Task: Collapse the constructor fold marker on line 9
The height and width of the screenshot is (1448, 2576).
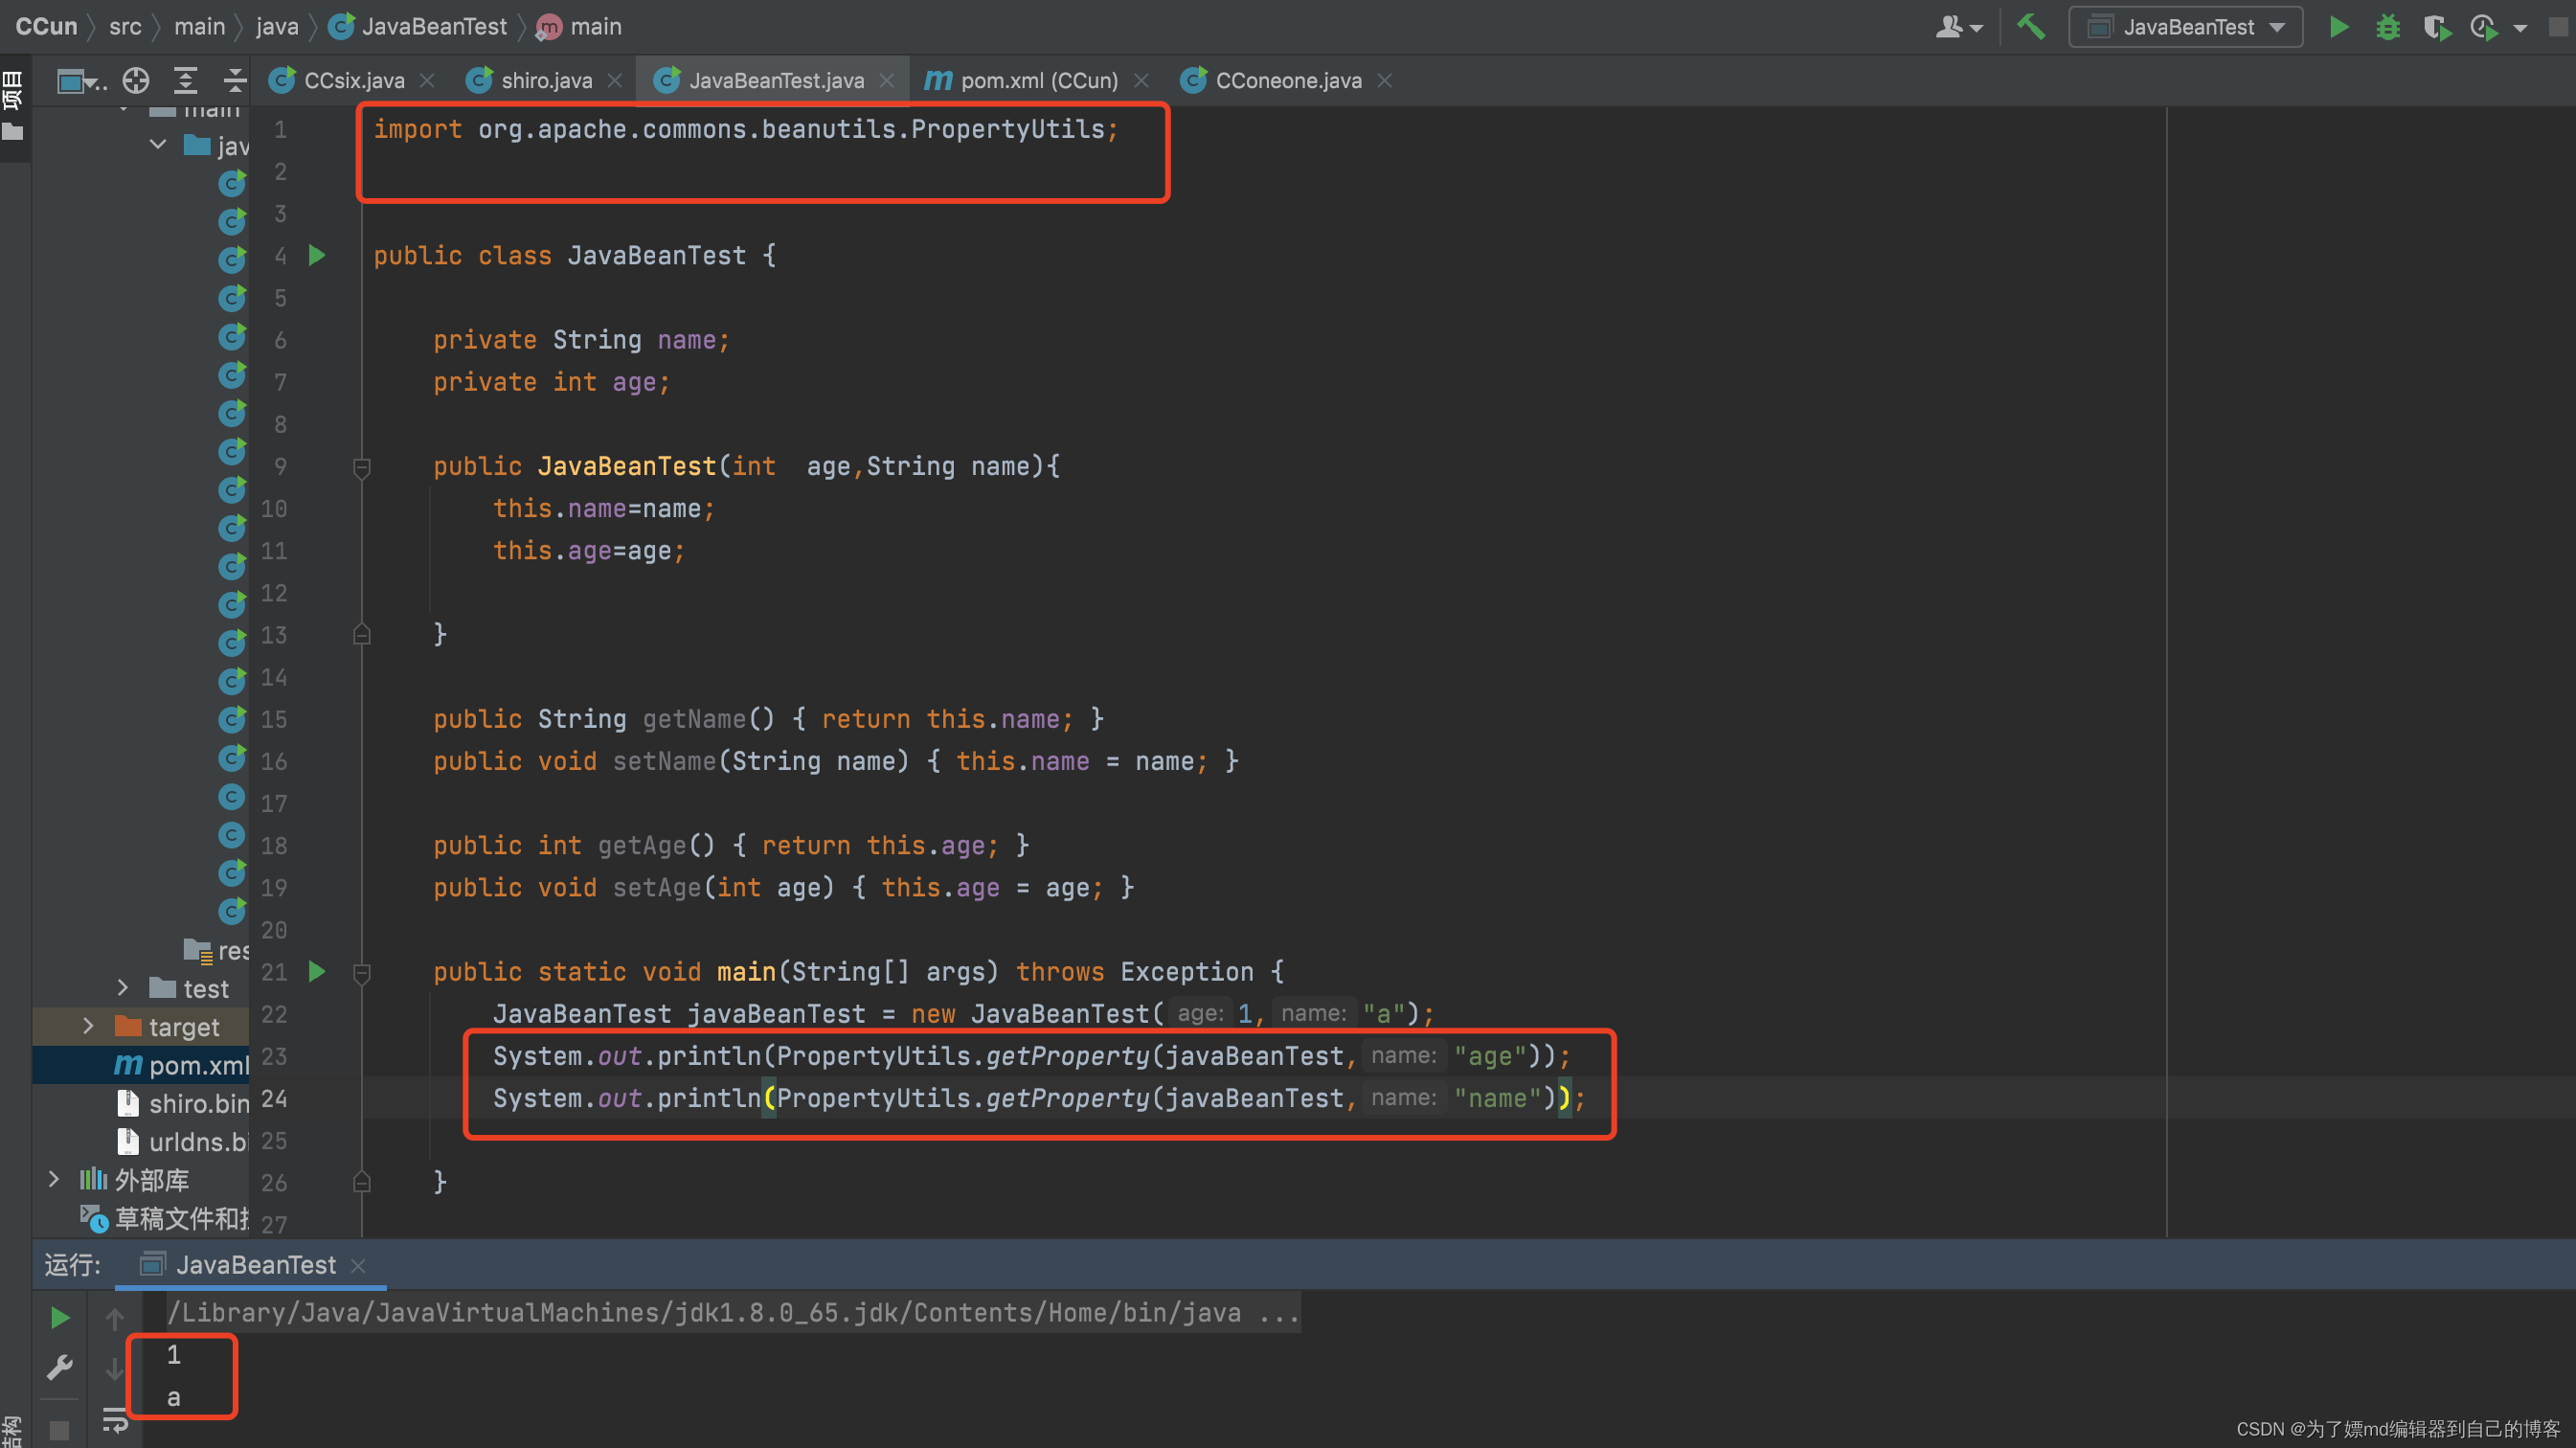Action: point(362,467)
